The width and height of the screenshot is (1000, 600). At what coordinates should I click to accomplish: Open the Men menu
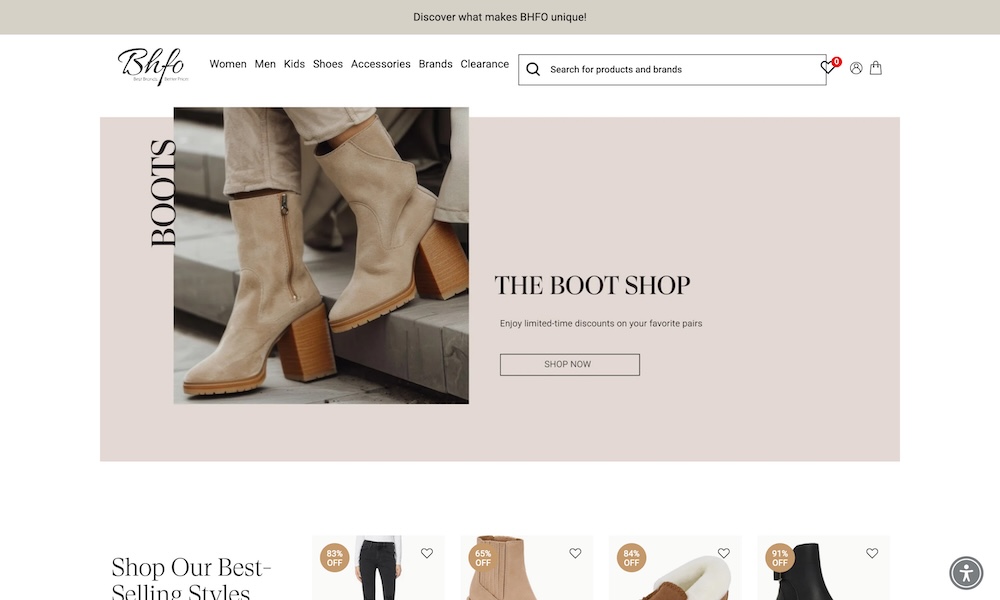(265, 64)
